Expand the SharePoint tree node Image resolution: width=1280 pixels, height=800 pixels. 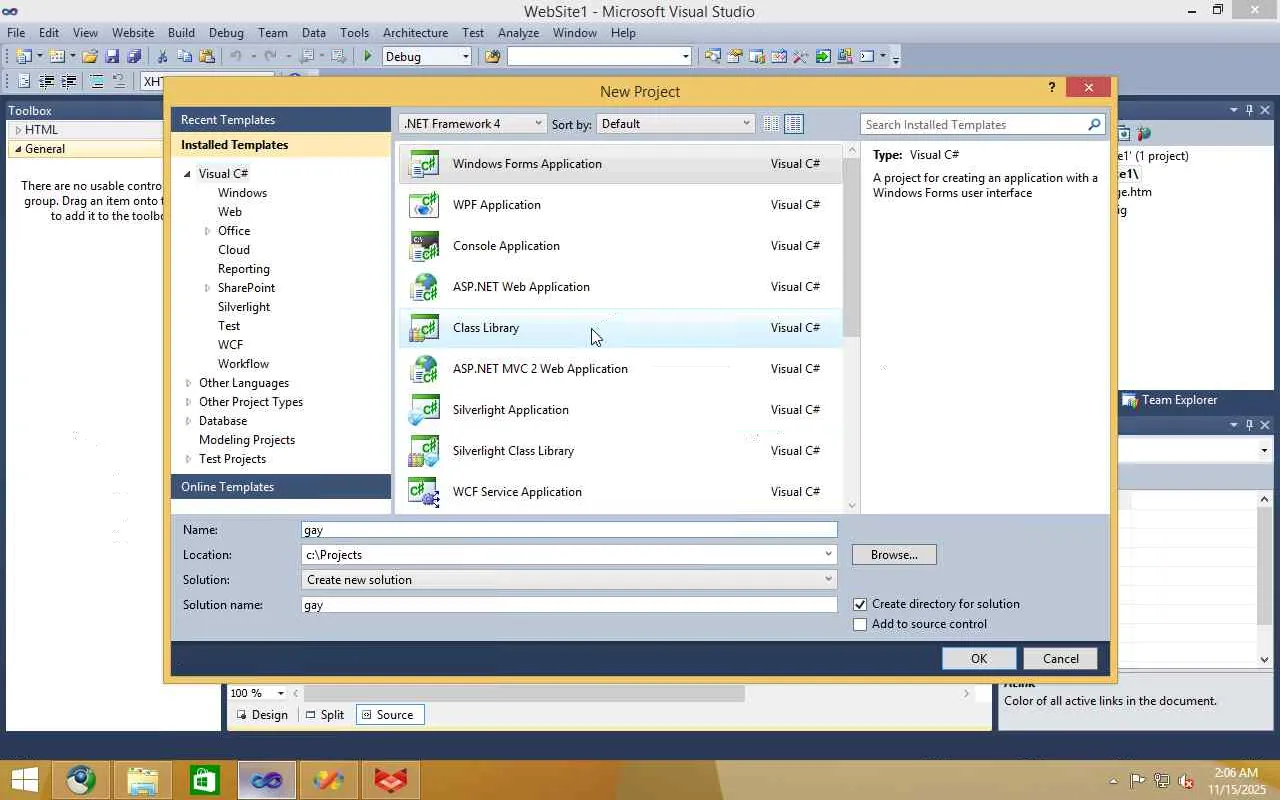point(208,288)
